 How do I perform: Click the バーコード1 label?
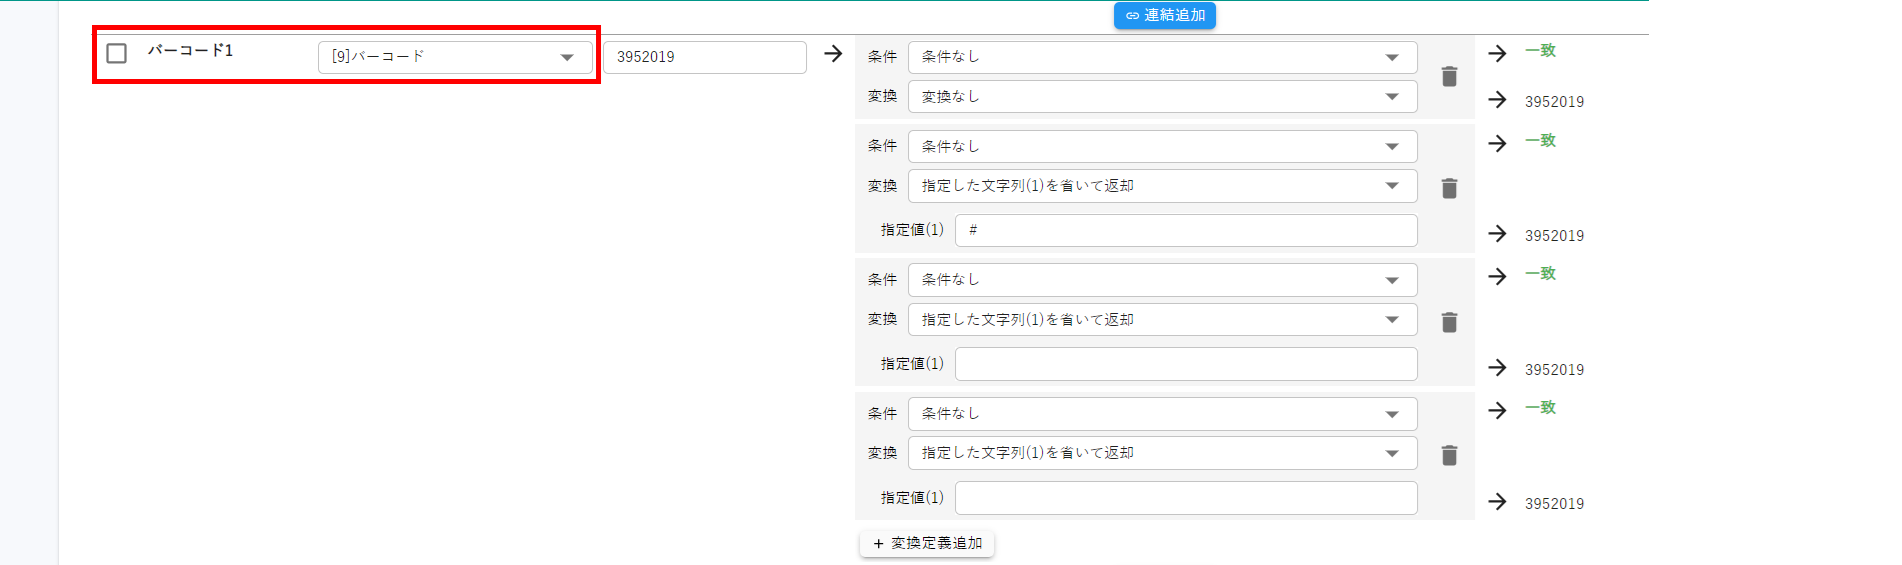[190, 50]
